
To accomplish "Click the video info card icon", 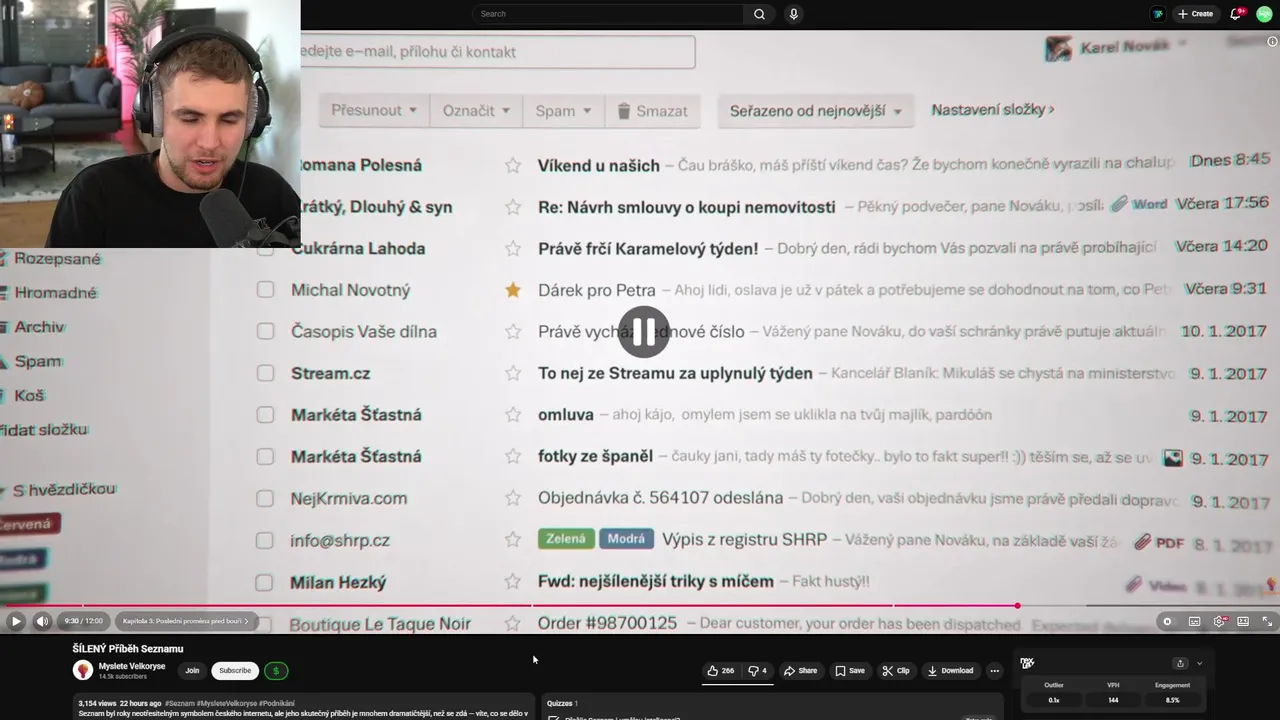I will pyautogui.click(x=1272, y=42).
